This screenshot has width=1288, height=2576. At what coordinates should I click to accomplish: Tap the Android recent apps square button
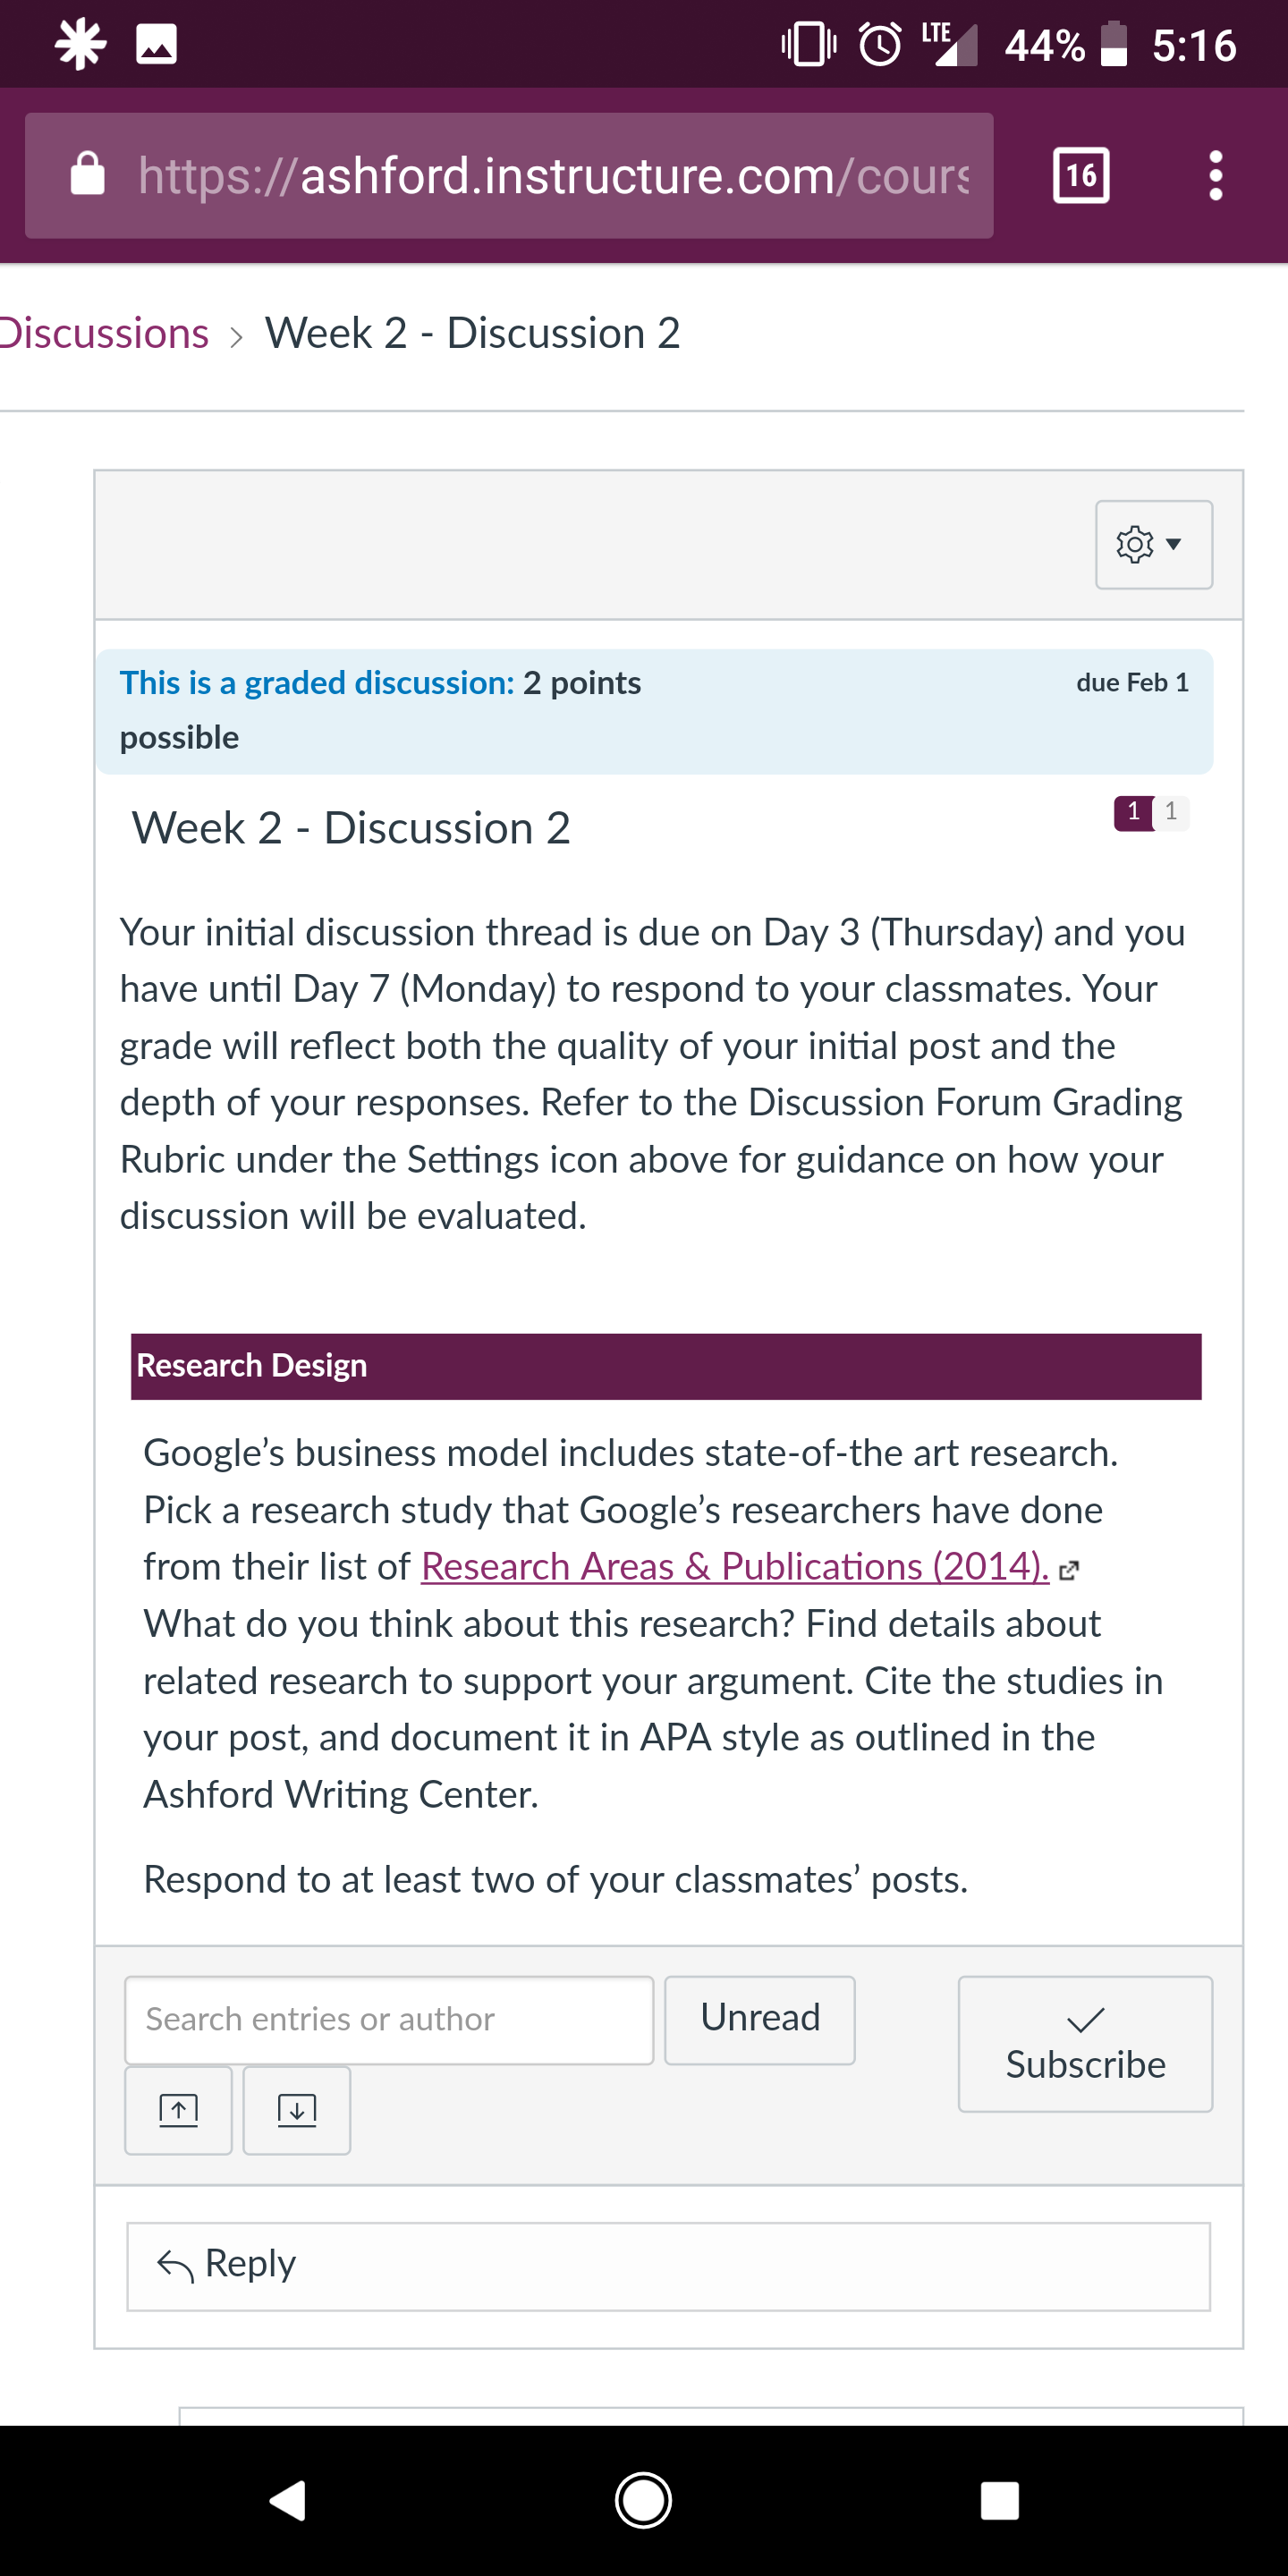coord(999,2501)
